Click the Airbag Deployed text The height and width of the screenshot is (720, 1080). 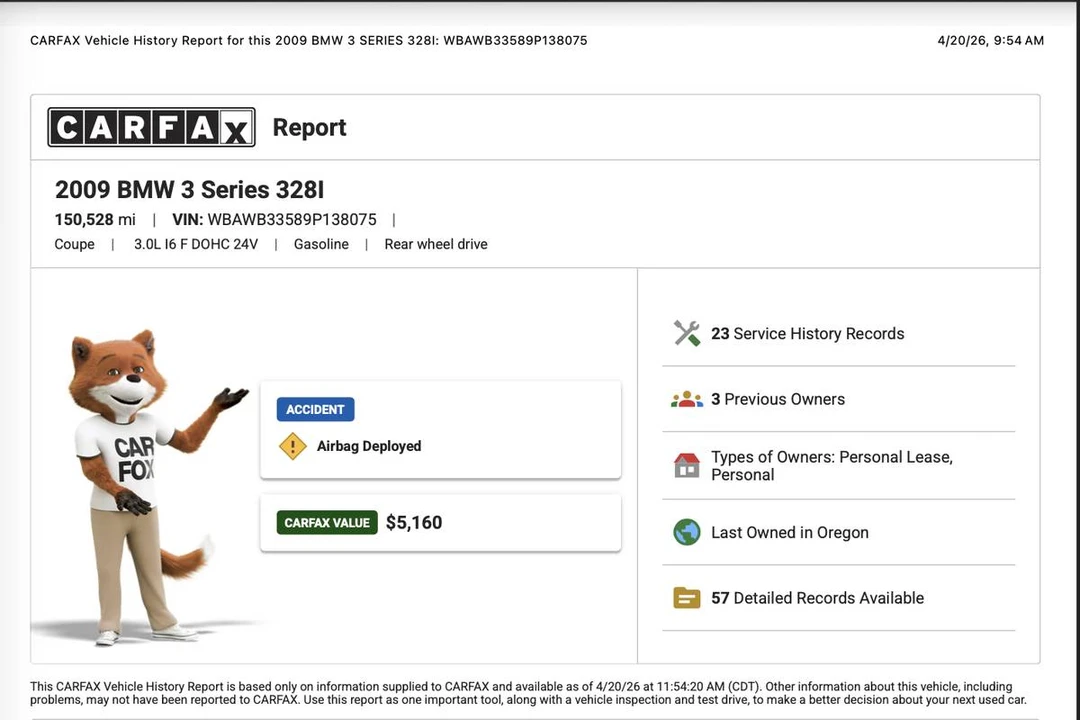pos(369,446)
